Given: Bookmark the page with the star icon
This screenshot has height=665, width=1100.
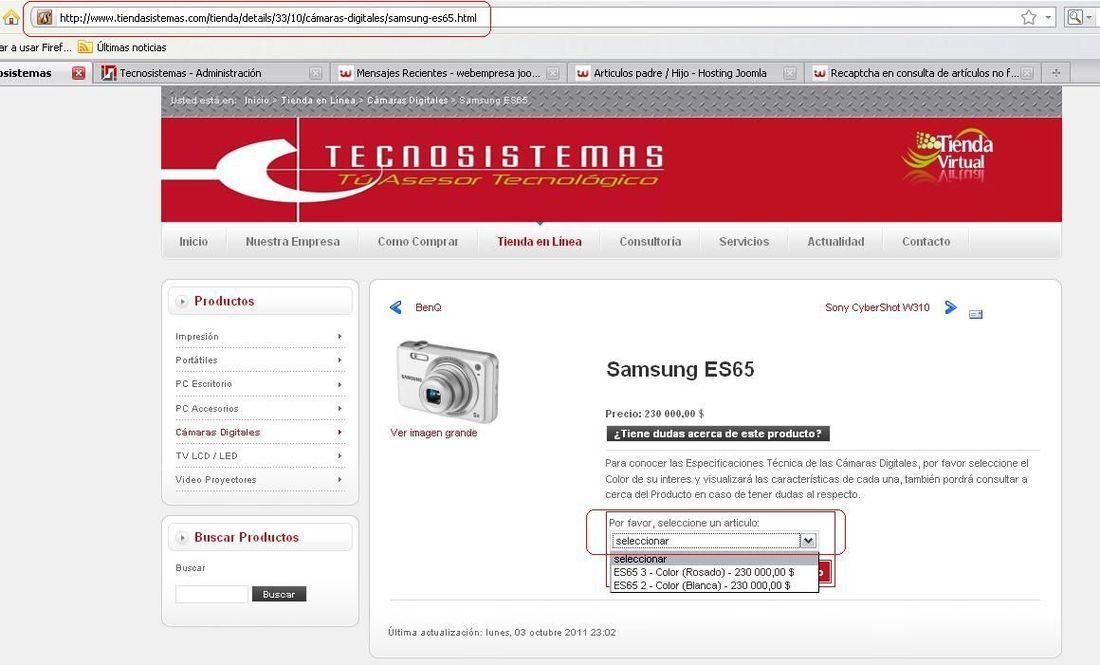Looking at the screenshot, I should coord(1028,18).
